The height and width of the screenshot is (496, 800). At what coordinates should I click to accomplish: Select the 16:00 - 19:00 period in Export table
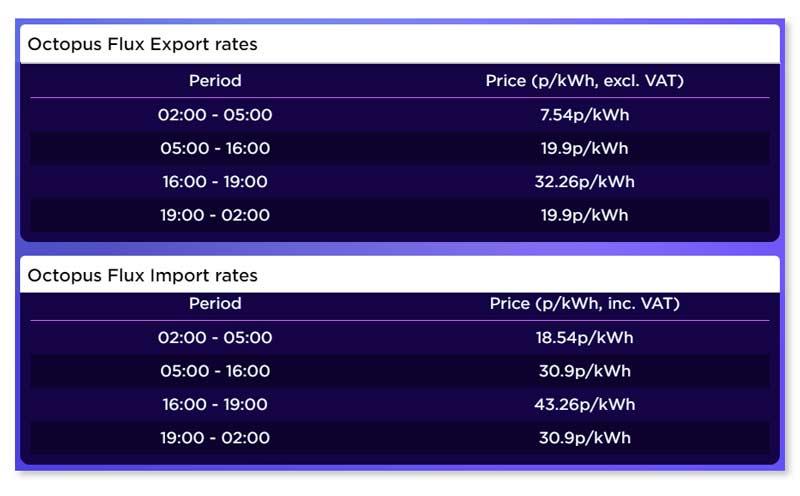(x=215, y=182)
